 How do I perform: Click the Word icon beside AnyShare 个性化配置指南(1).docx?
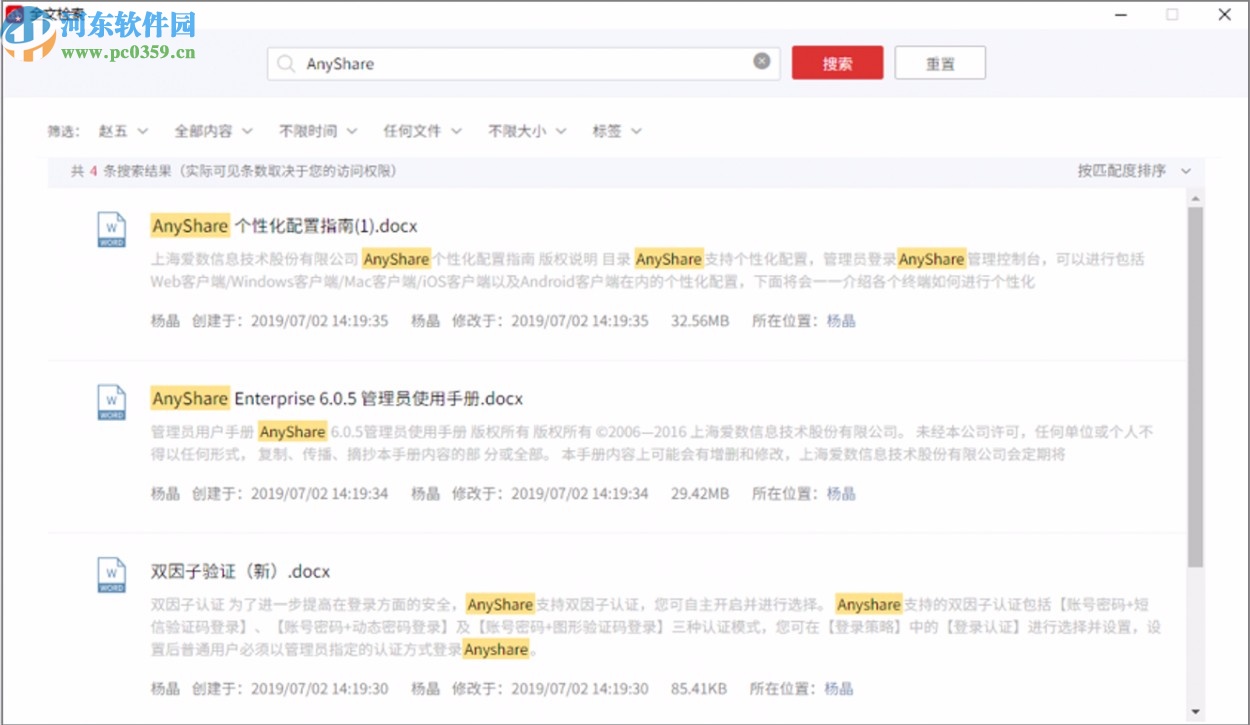[110, 229]
